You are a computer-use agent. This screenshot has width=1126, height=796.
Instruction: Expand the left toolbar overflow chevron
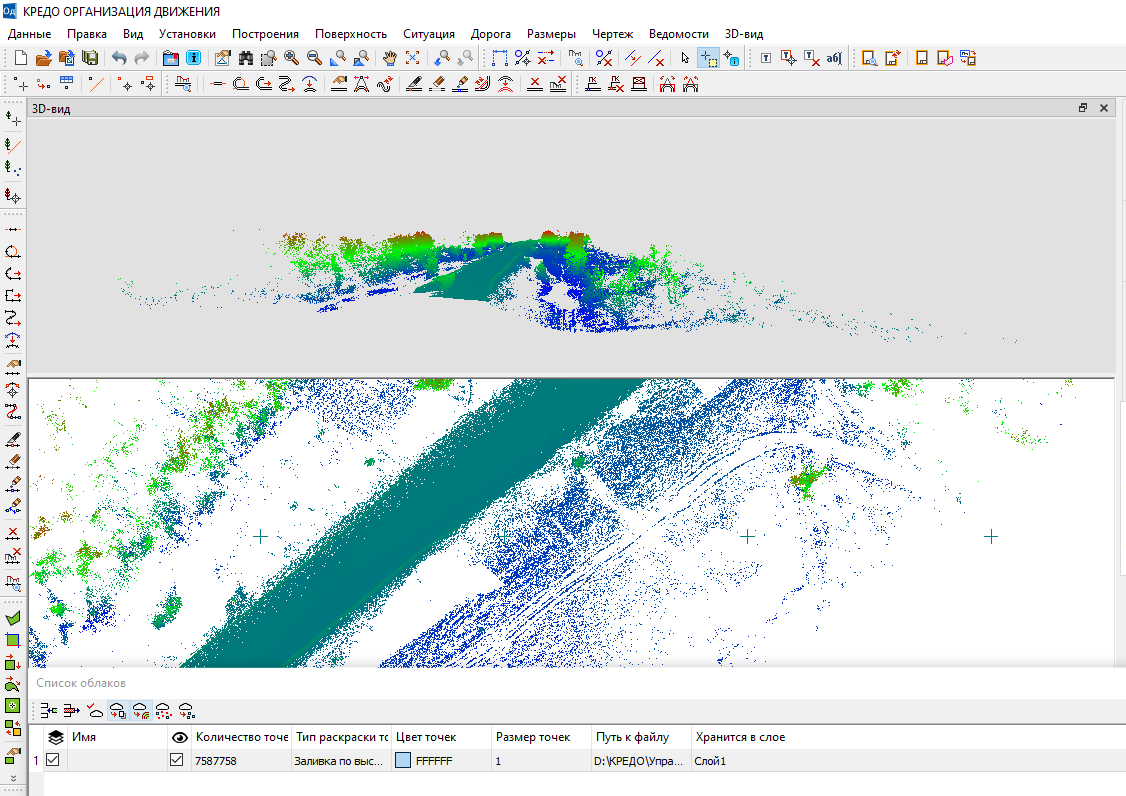point(13,777)
